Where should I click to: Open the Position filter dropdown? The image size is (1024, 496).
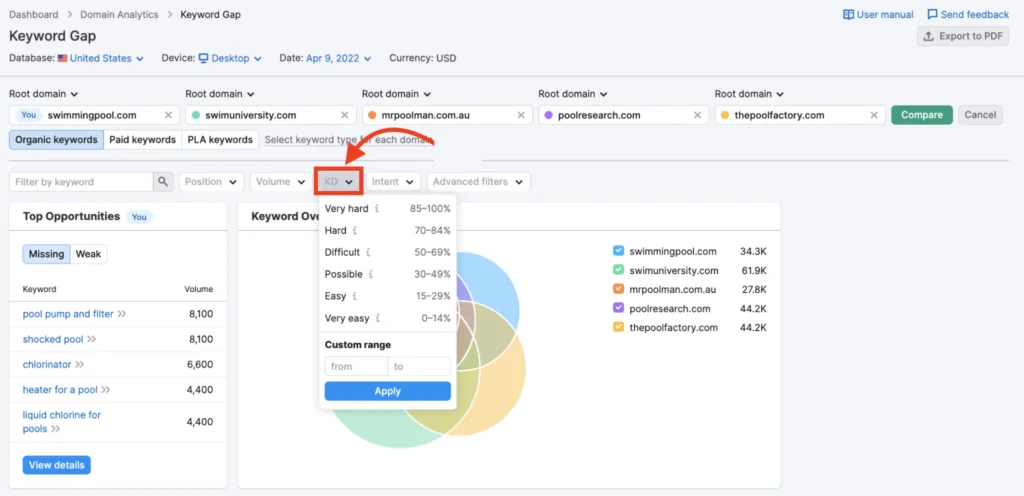click(x=211, y=182)
